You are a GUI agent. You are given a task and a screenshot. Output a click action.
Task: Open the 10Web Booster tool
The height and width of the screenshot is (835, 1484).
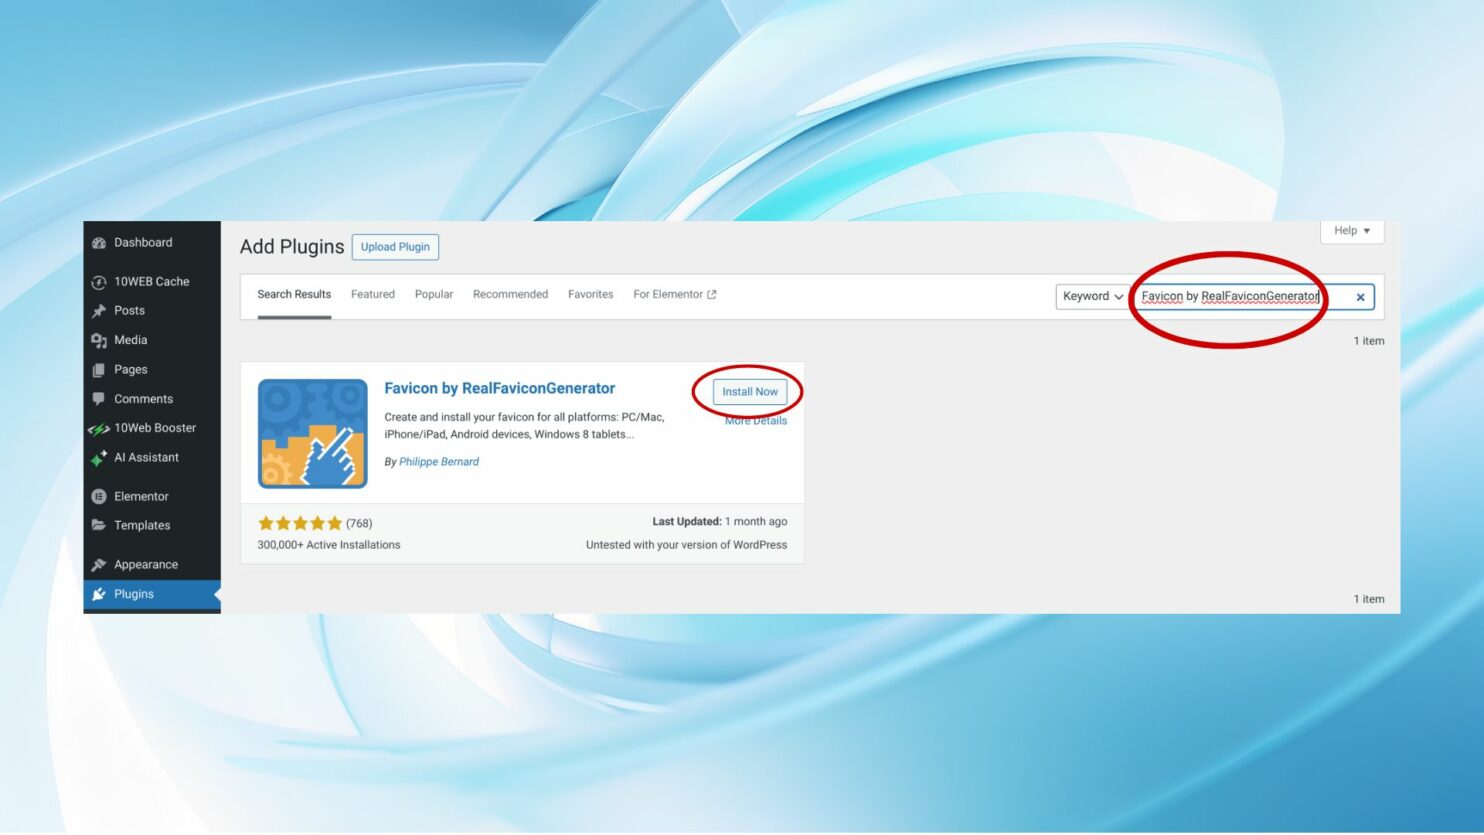pyautogui.click(x=99, y=427)
